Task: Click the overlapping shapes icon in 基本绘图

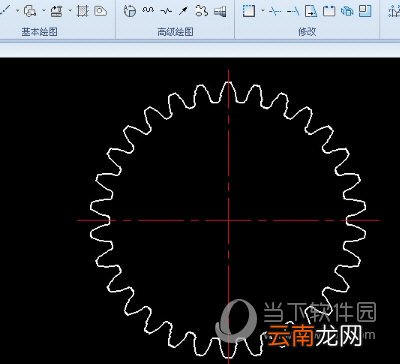Action: [30, 11]
